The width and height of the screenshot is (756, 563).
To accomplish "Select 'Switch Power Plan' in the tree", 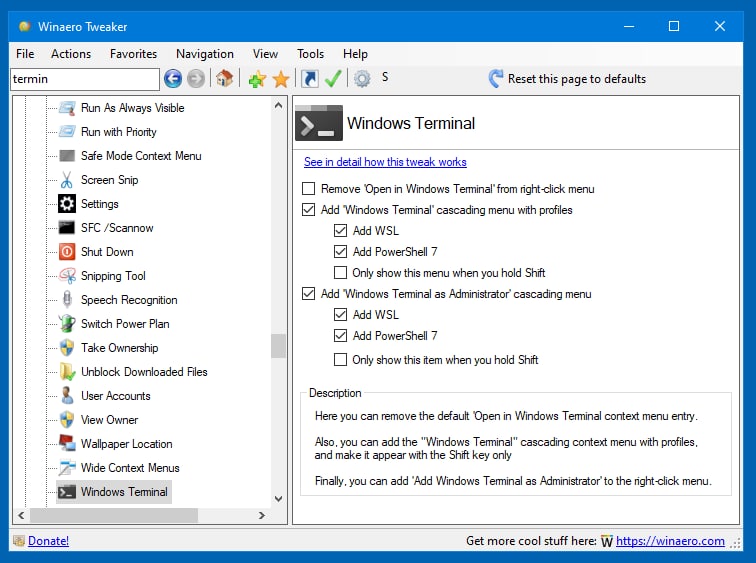I will (x=125, y=323).
